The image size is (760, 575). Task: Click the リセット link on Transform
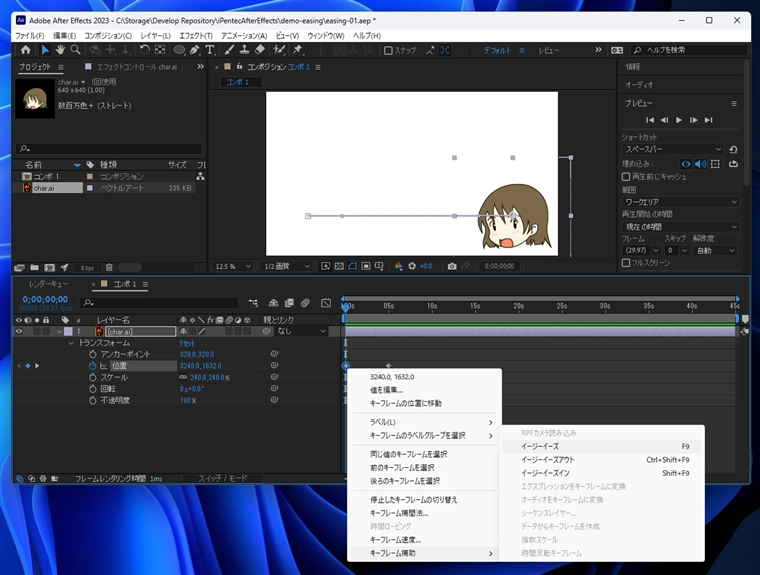[187, 343]
